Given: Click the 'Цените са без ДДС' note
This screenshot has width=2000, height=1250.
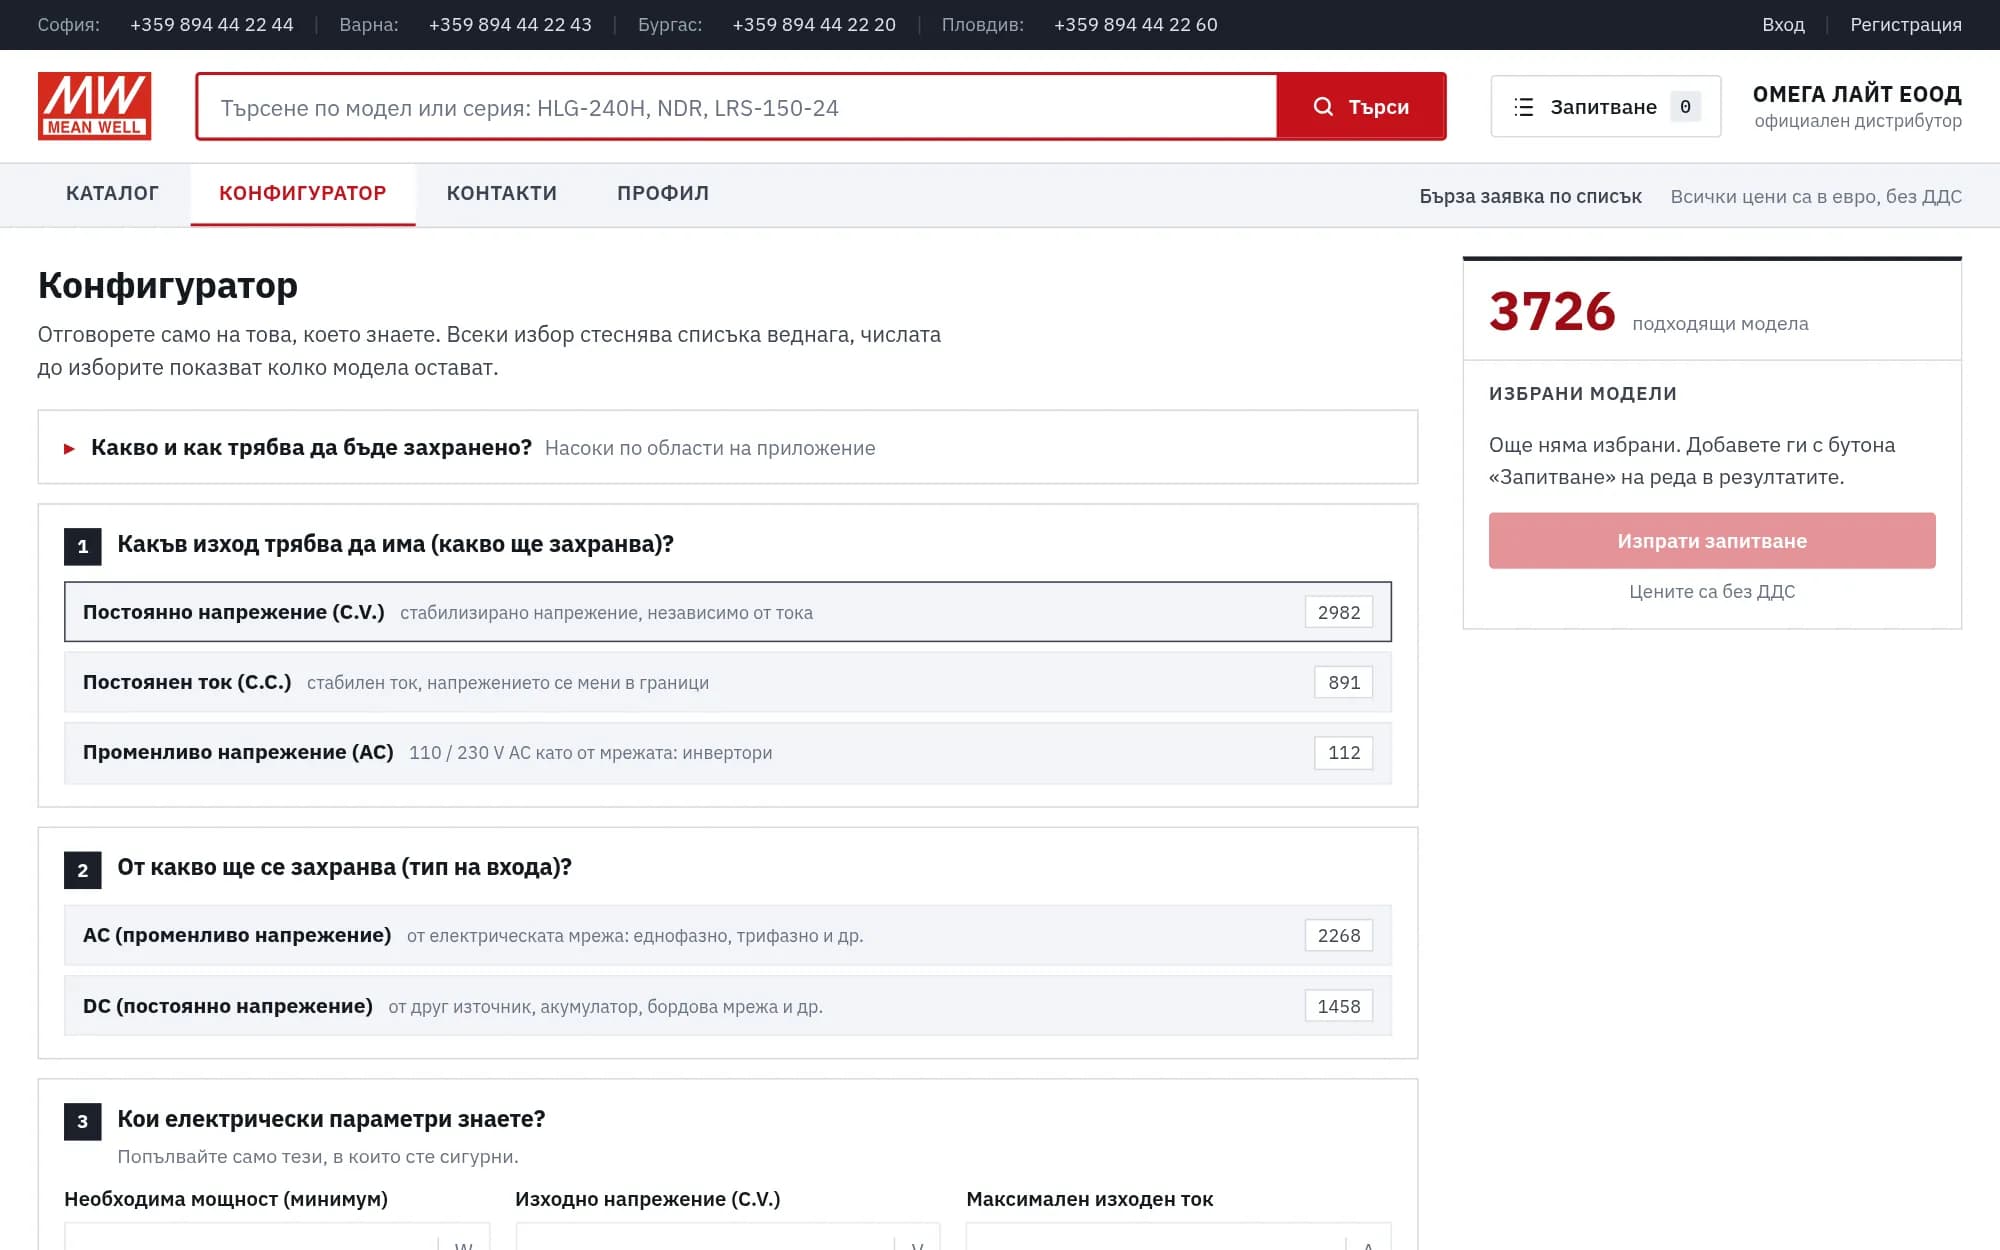Looking at the screenshot, I should point(1712,592).
